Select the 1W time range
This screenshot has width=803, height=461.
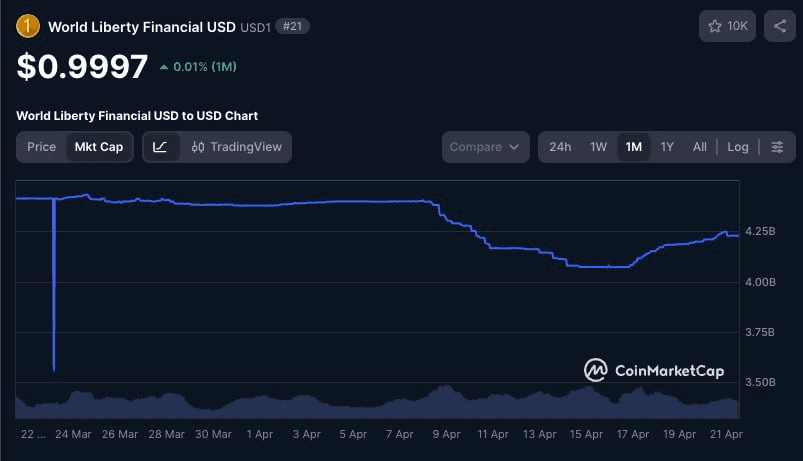pos(598,147)
